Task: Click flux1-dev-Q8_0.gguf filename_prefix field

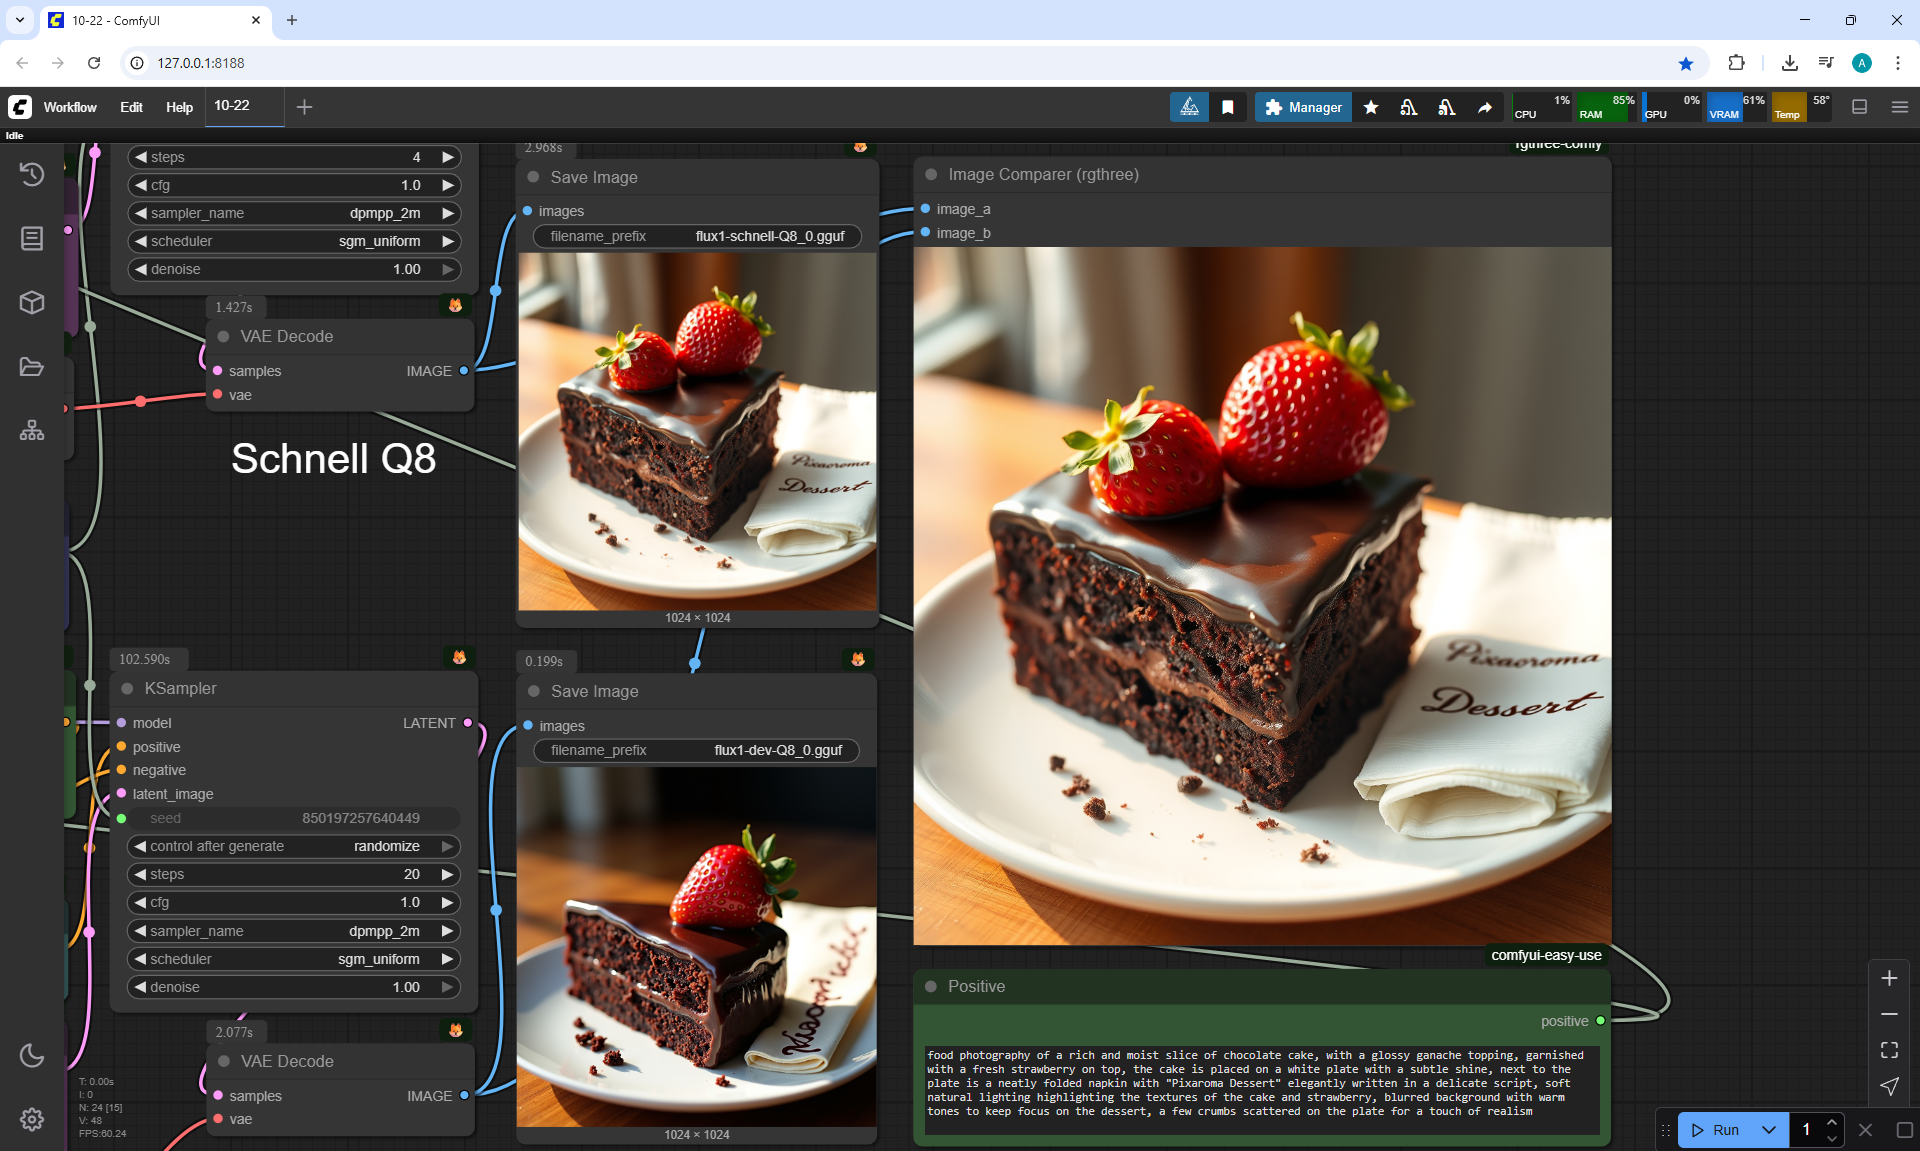Action: click(x=697, y=750)
